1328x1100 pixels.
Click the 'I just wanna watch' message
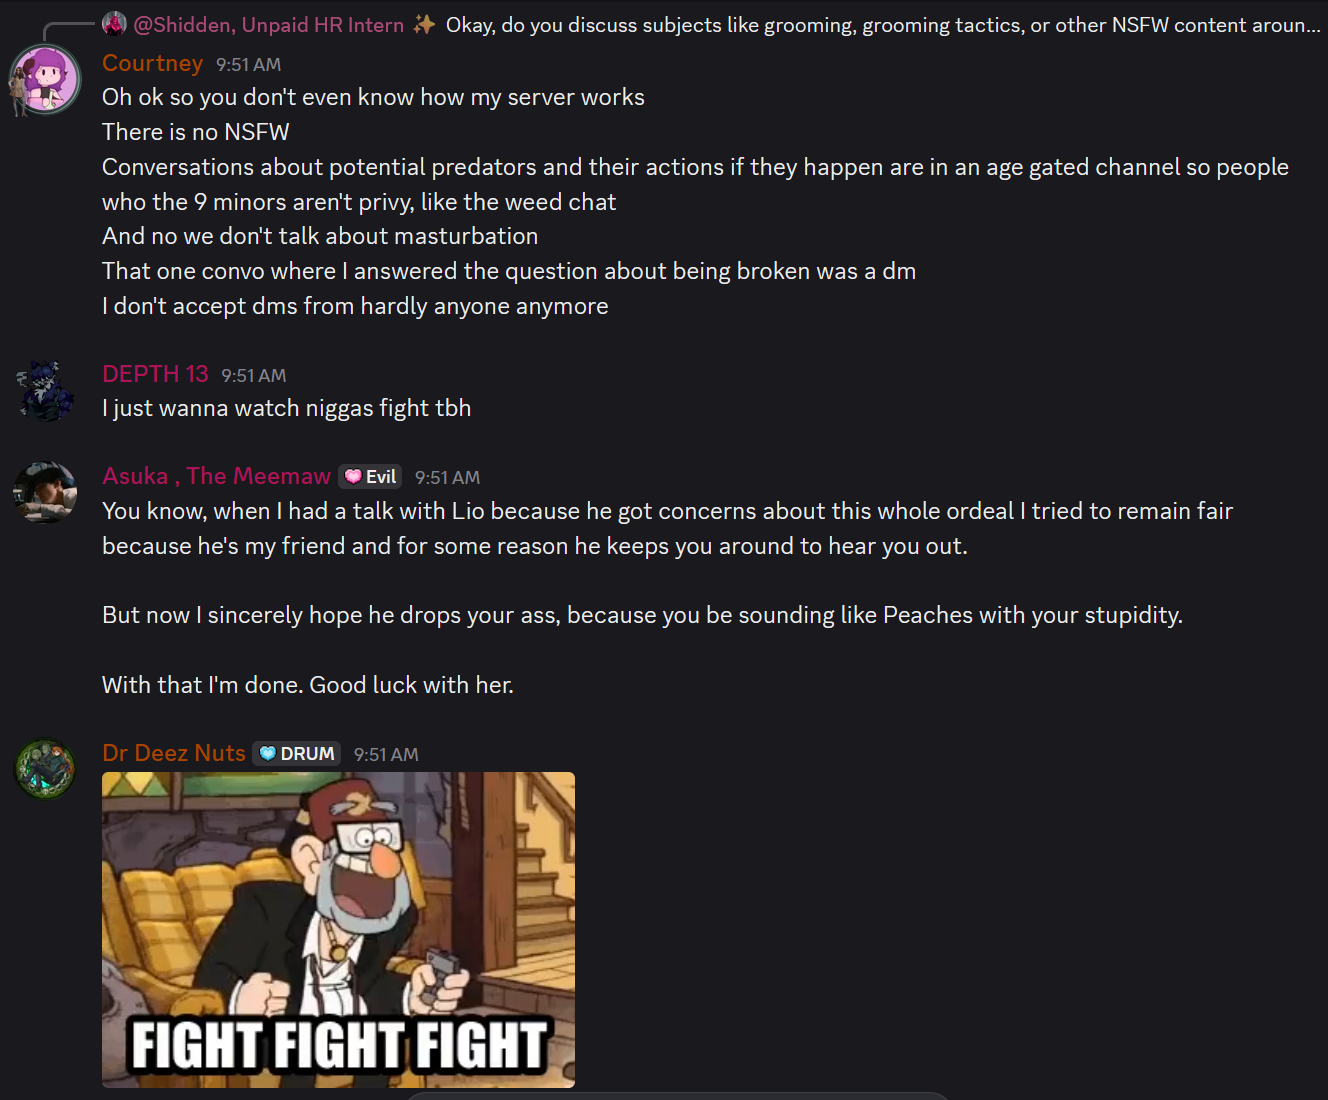286,408
